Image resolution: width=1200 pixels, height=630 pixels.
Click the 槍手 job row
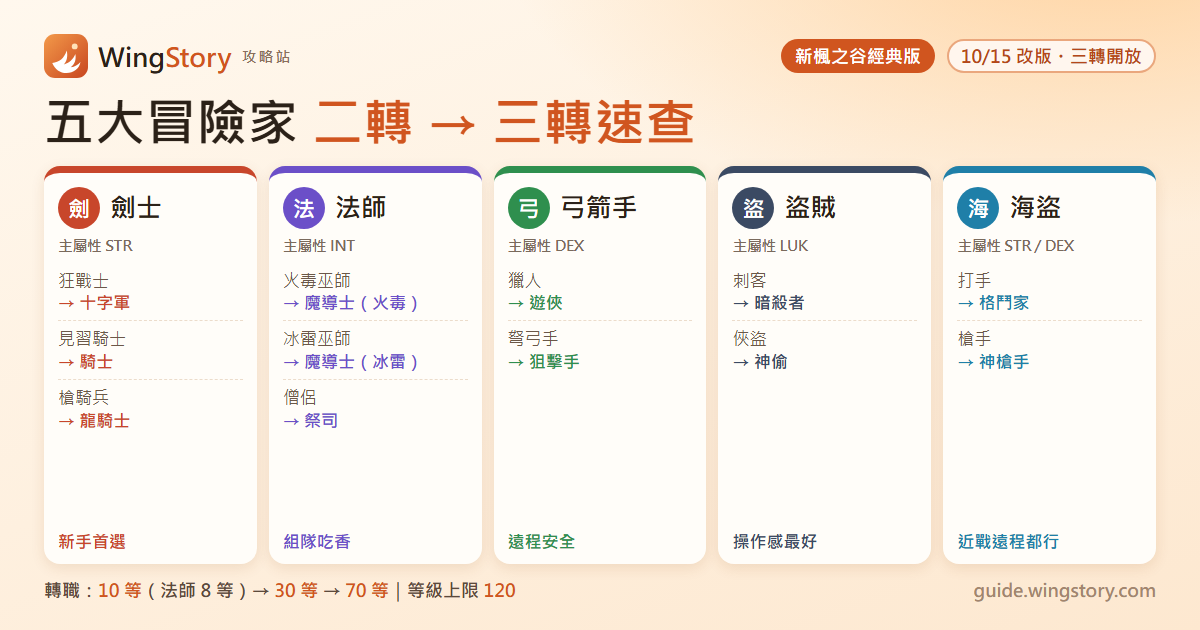click(974, 339)
